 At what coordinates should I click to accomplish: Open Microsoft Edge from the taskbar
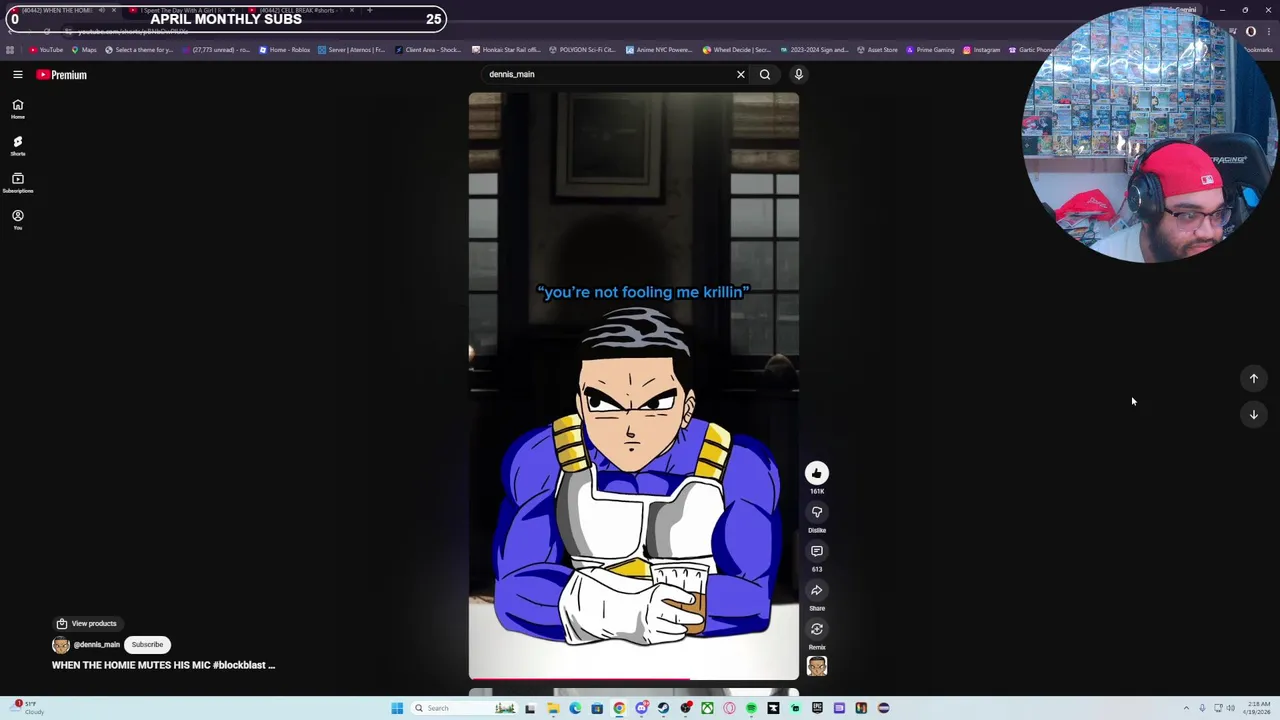click(x=575, y=708)
